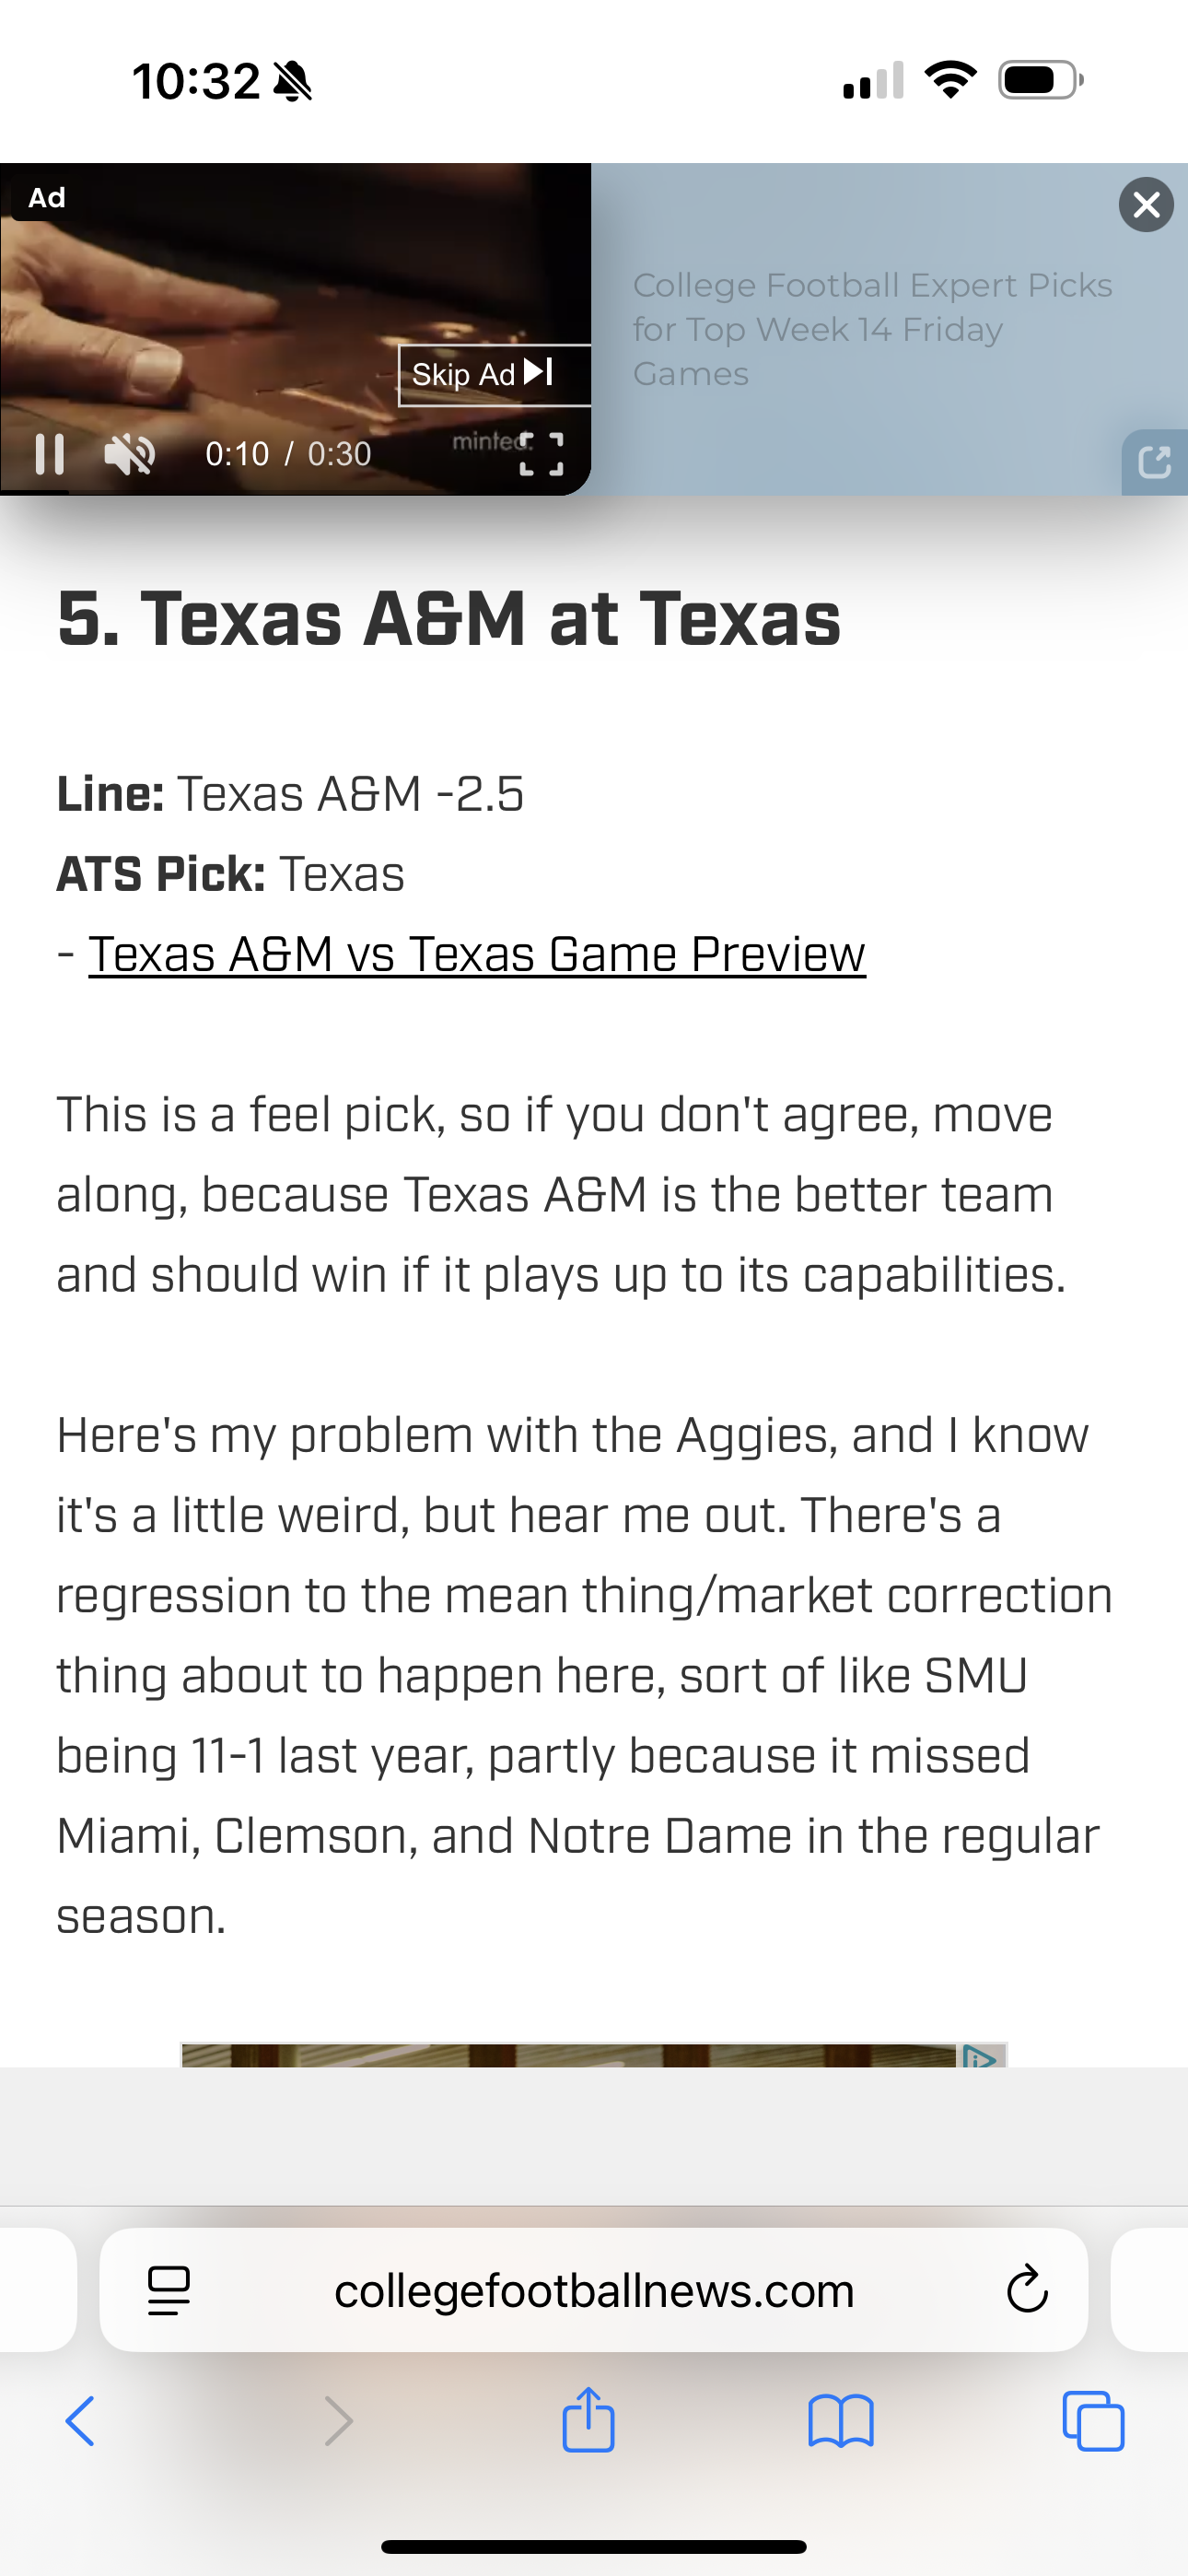The image size is (1188, 2576).
Task: Tap the video ad time display
Action: tap(288, 454)
